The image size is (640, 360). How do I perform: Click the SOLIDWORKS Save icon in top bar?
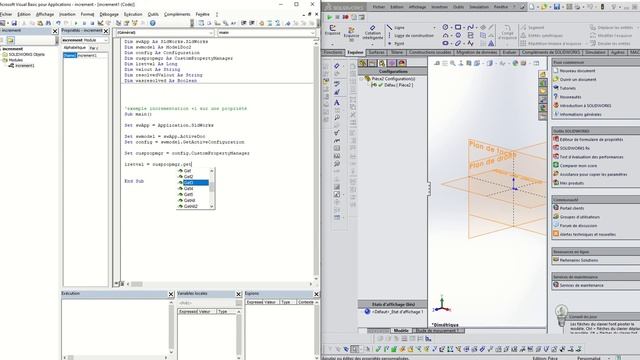[557, 7]
